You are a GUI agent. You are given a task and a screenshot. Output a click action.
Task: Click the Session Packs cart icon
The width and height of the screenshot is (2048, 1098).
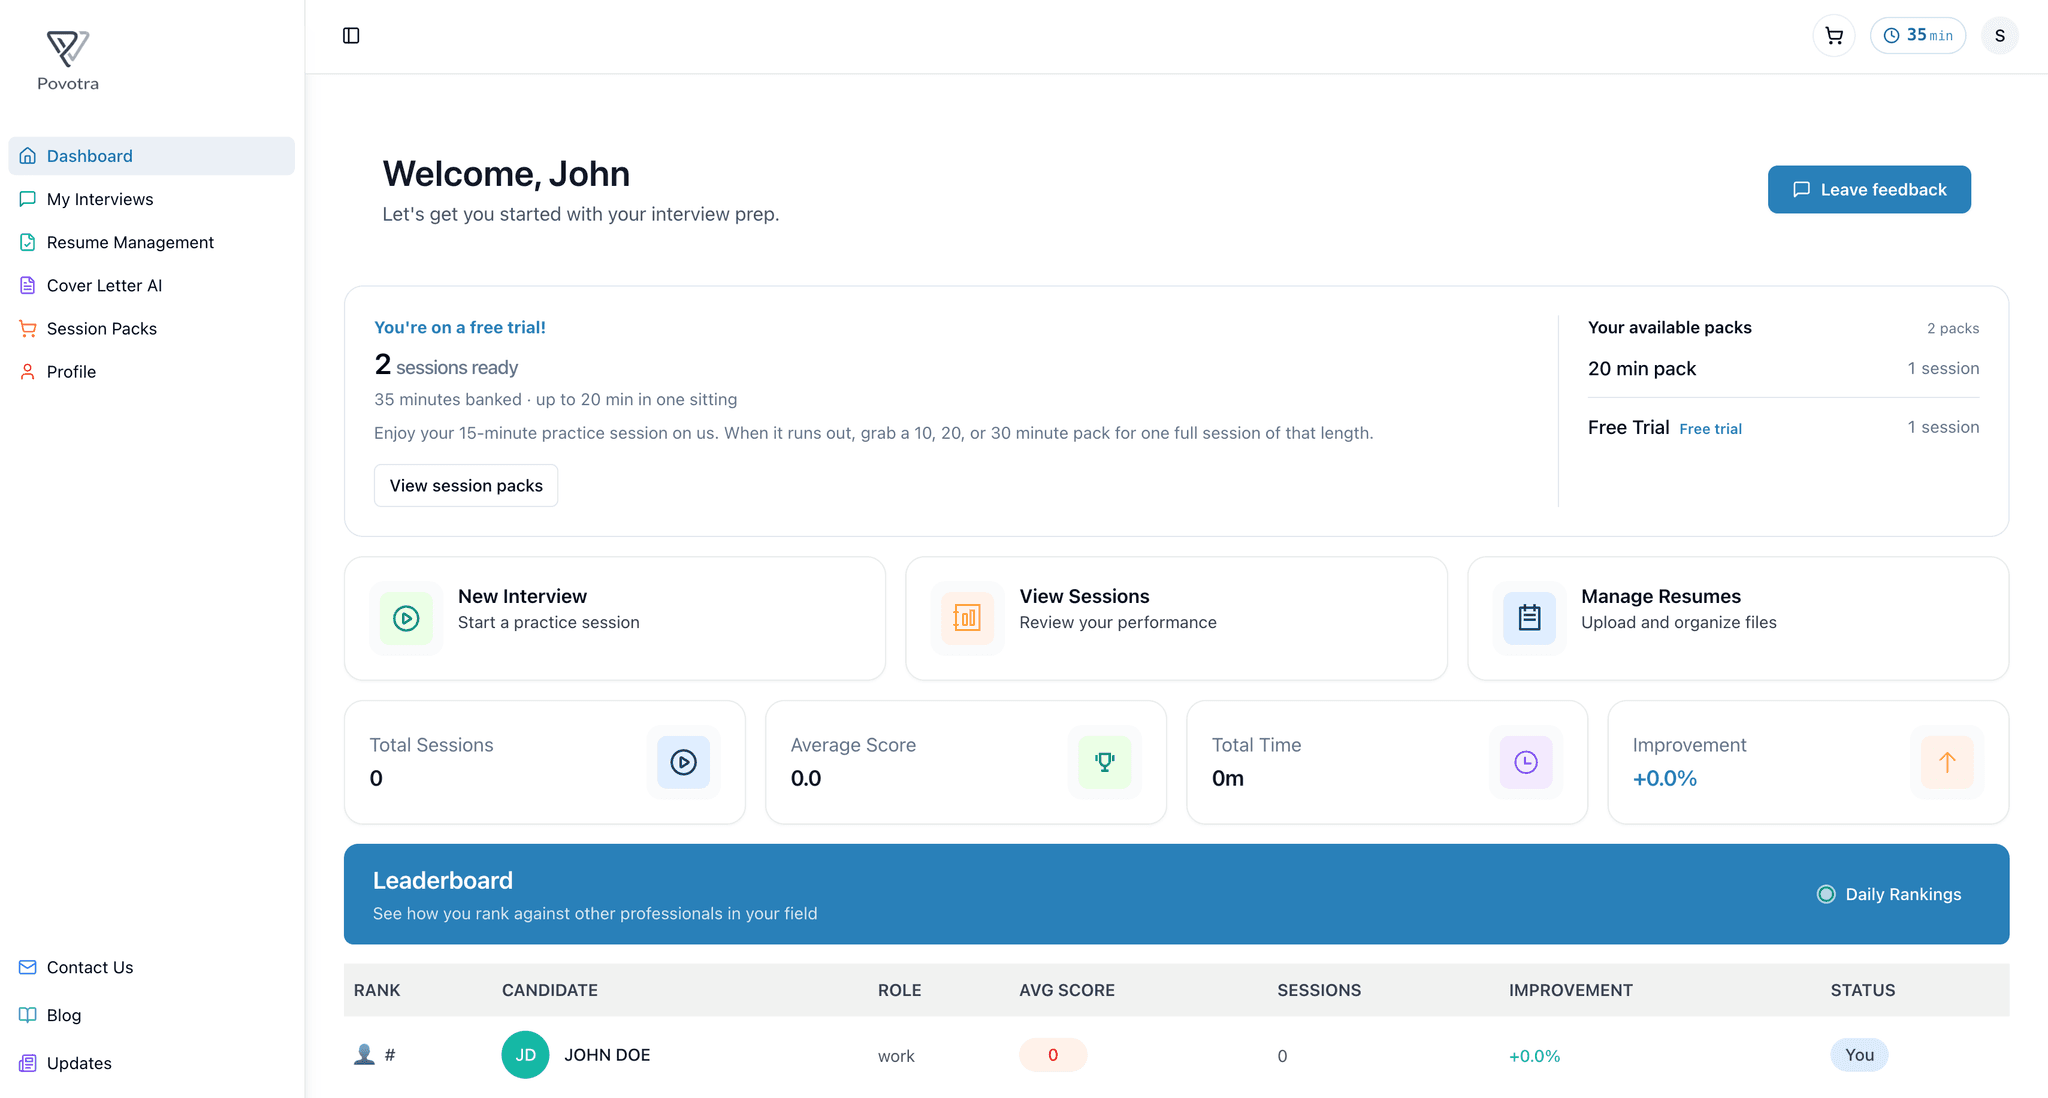click(x=28, y=328)
